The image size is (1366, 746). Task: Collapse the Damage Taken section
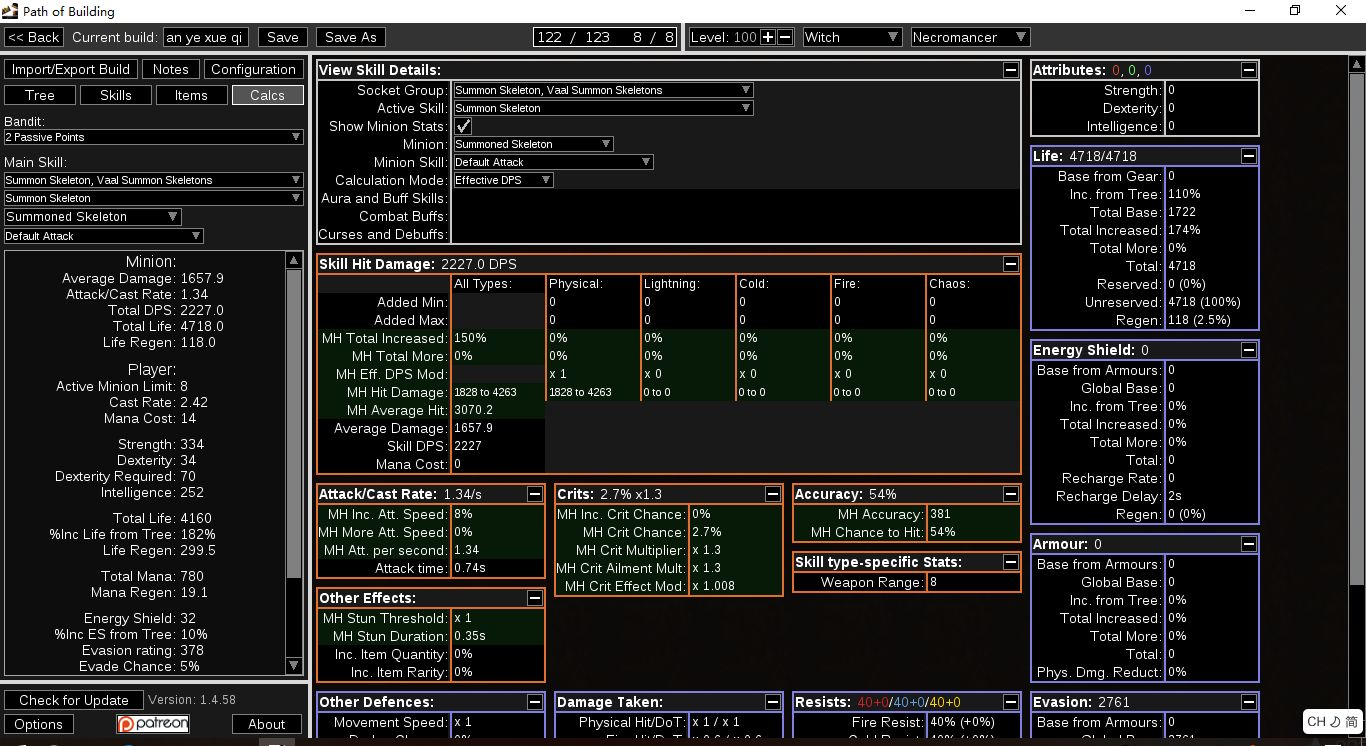(x=773, y=702)
